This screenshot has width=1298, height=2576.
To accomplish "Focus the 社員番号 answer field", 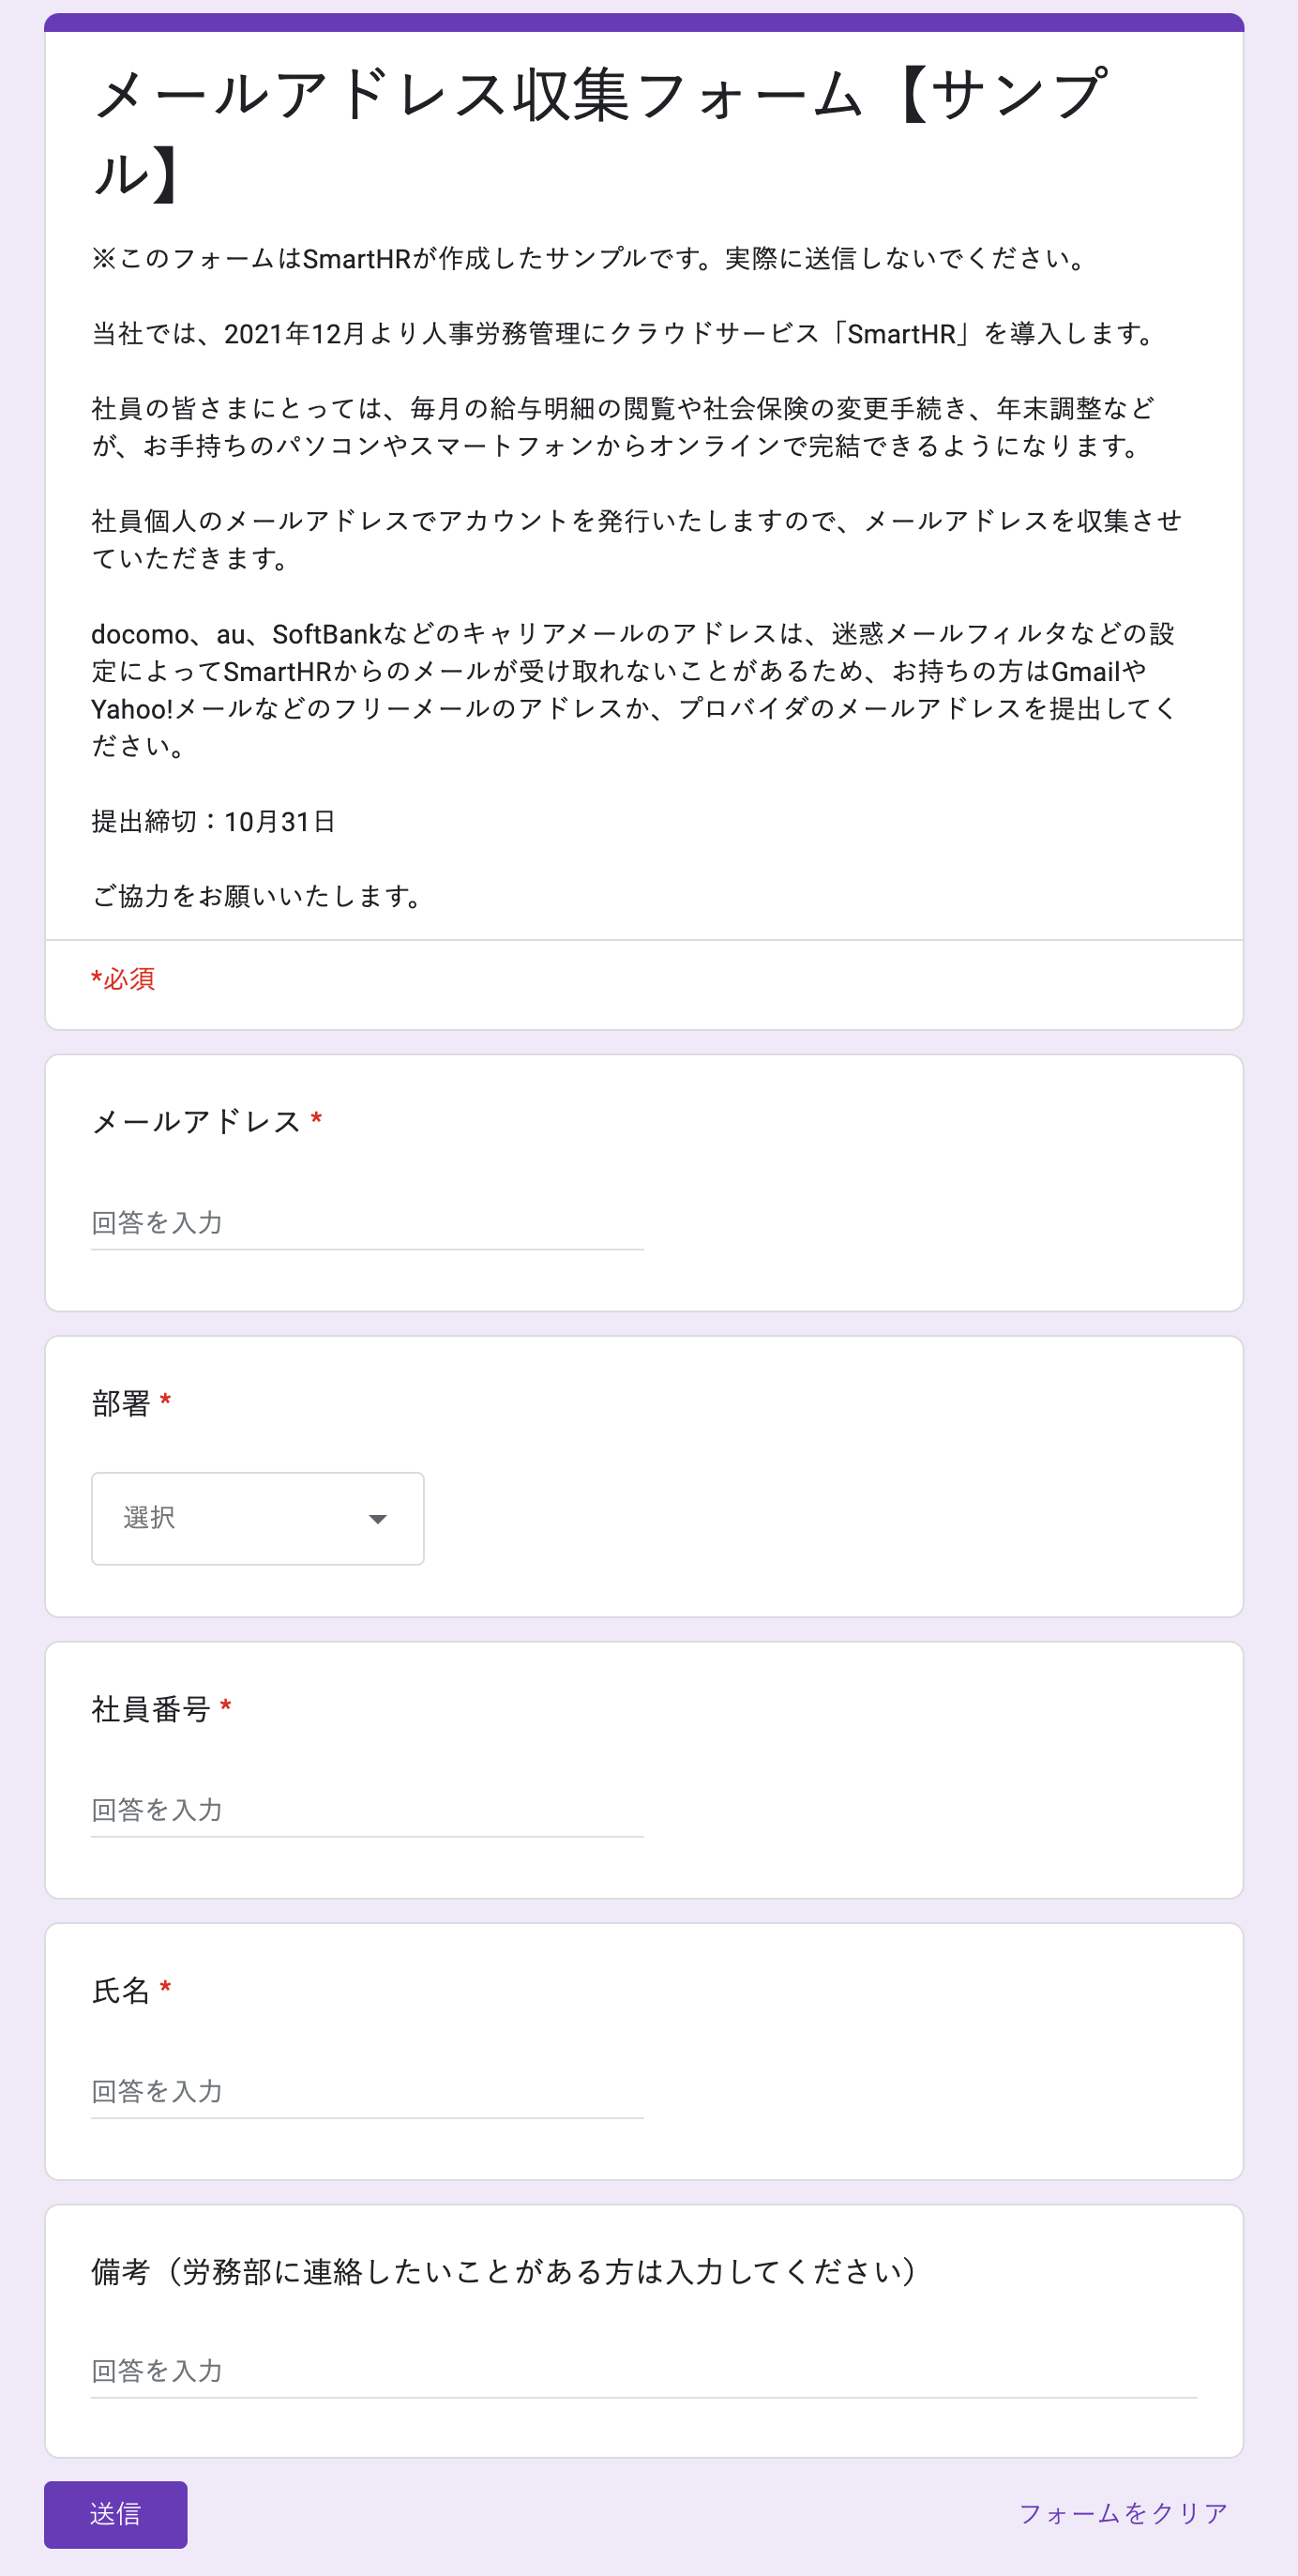I will coord(366,1810).
